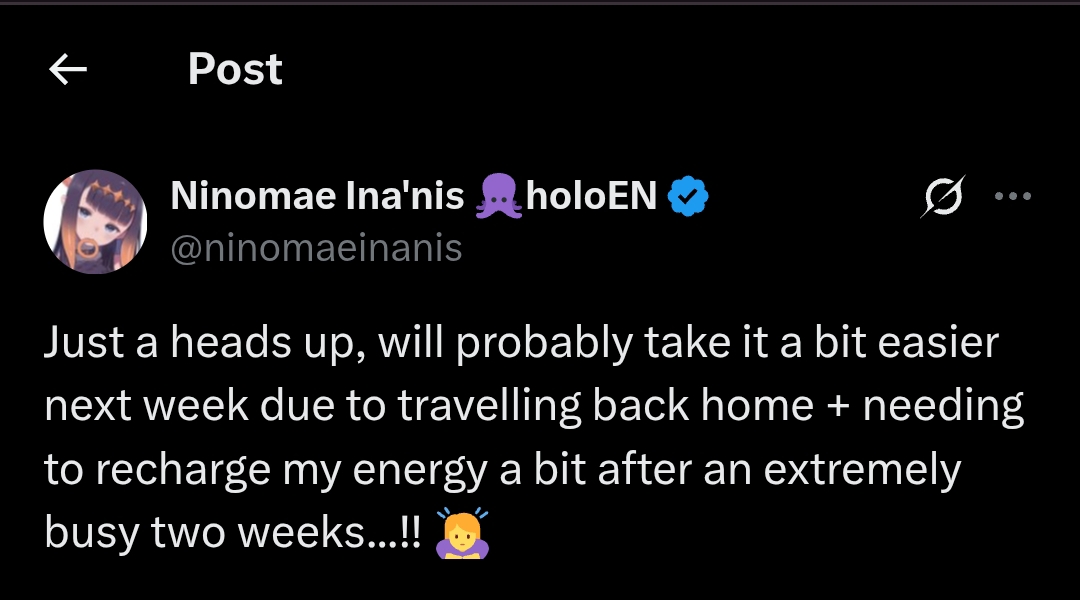This screenshot has width=1080, height=600.
Task: Click the words 'next week' in post
Action: (x=146, y=406)
